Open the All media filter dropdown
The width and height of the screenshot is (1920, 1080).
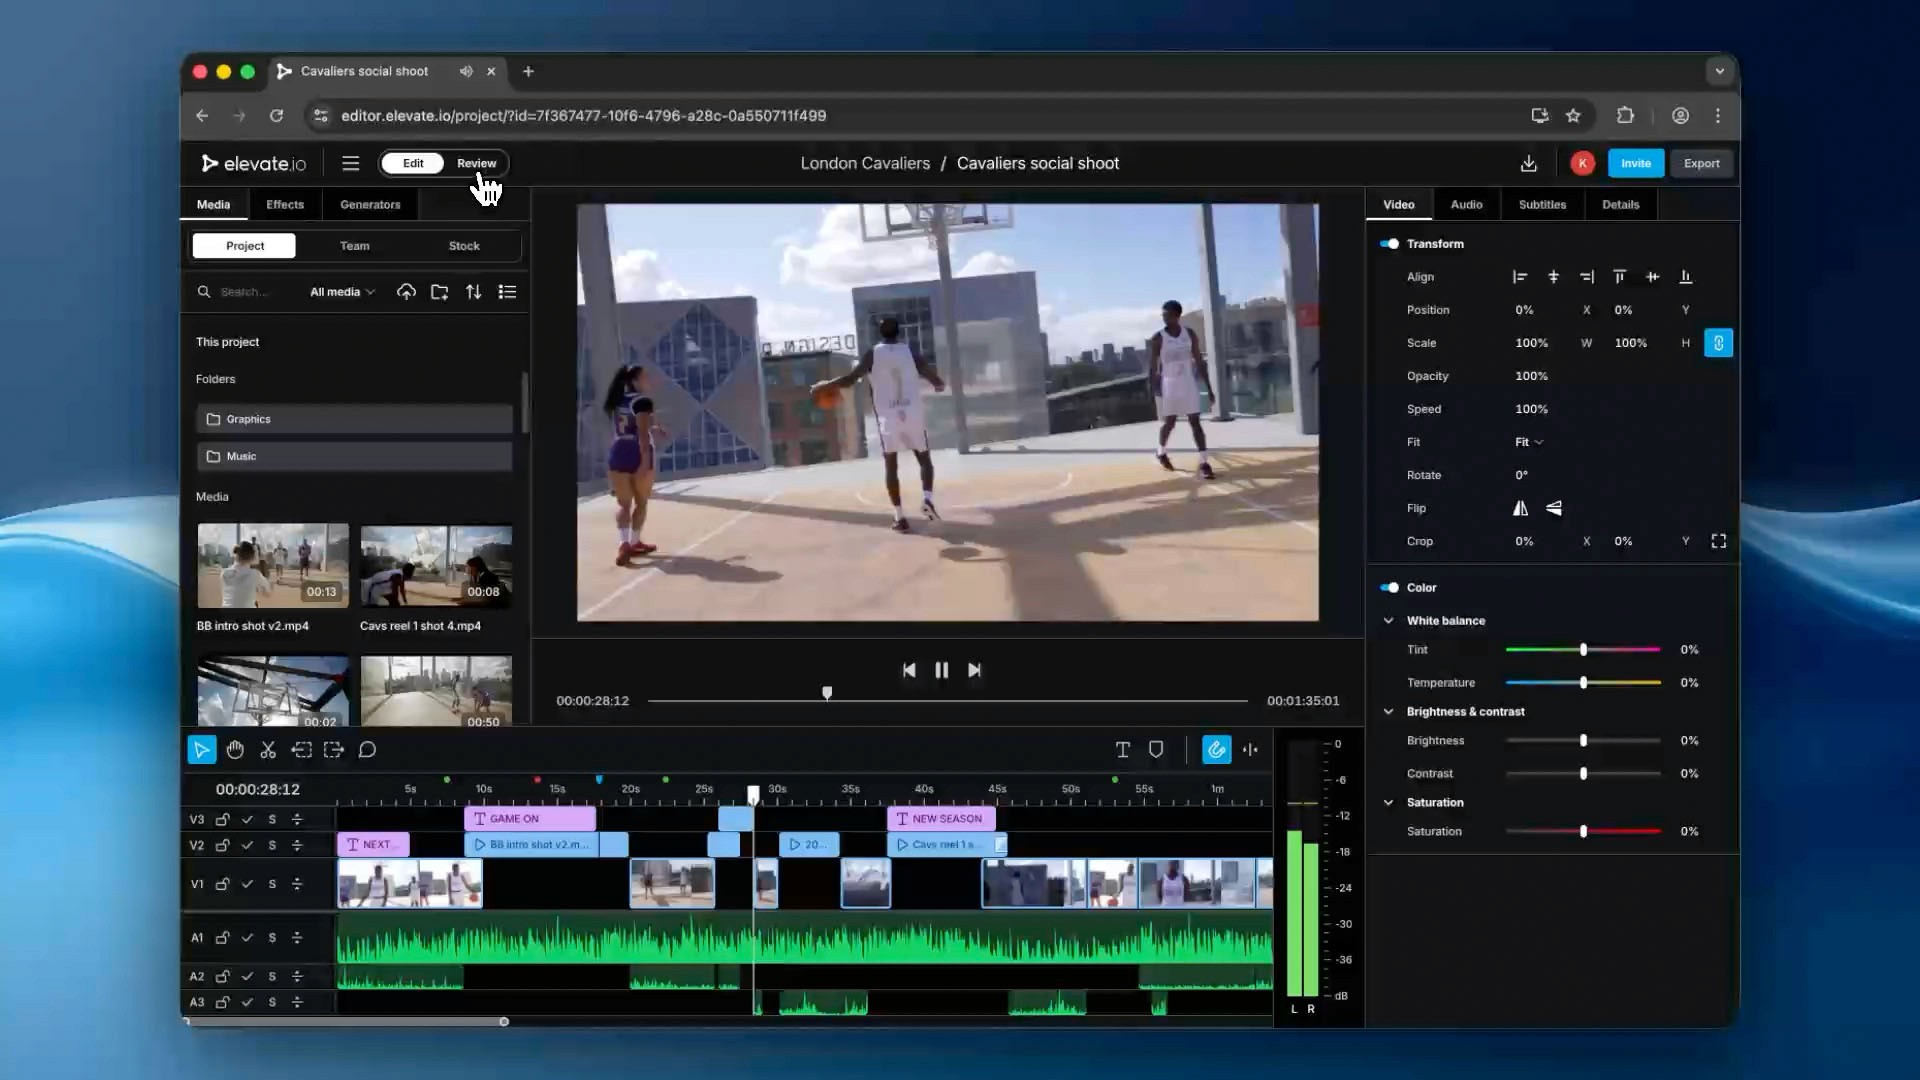342,292
